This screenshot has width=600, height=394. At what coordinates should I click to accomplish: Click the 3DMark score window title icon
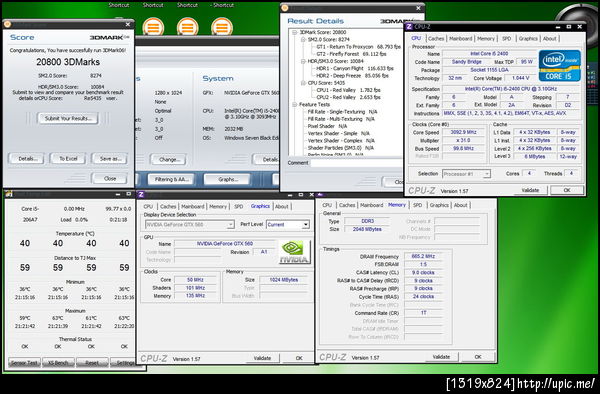pos(7,24)
